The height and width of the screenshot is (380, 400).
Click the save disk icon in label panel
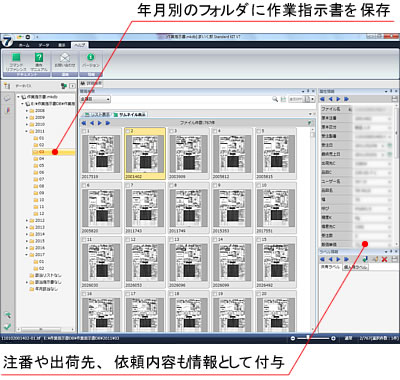(394, 259)
